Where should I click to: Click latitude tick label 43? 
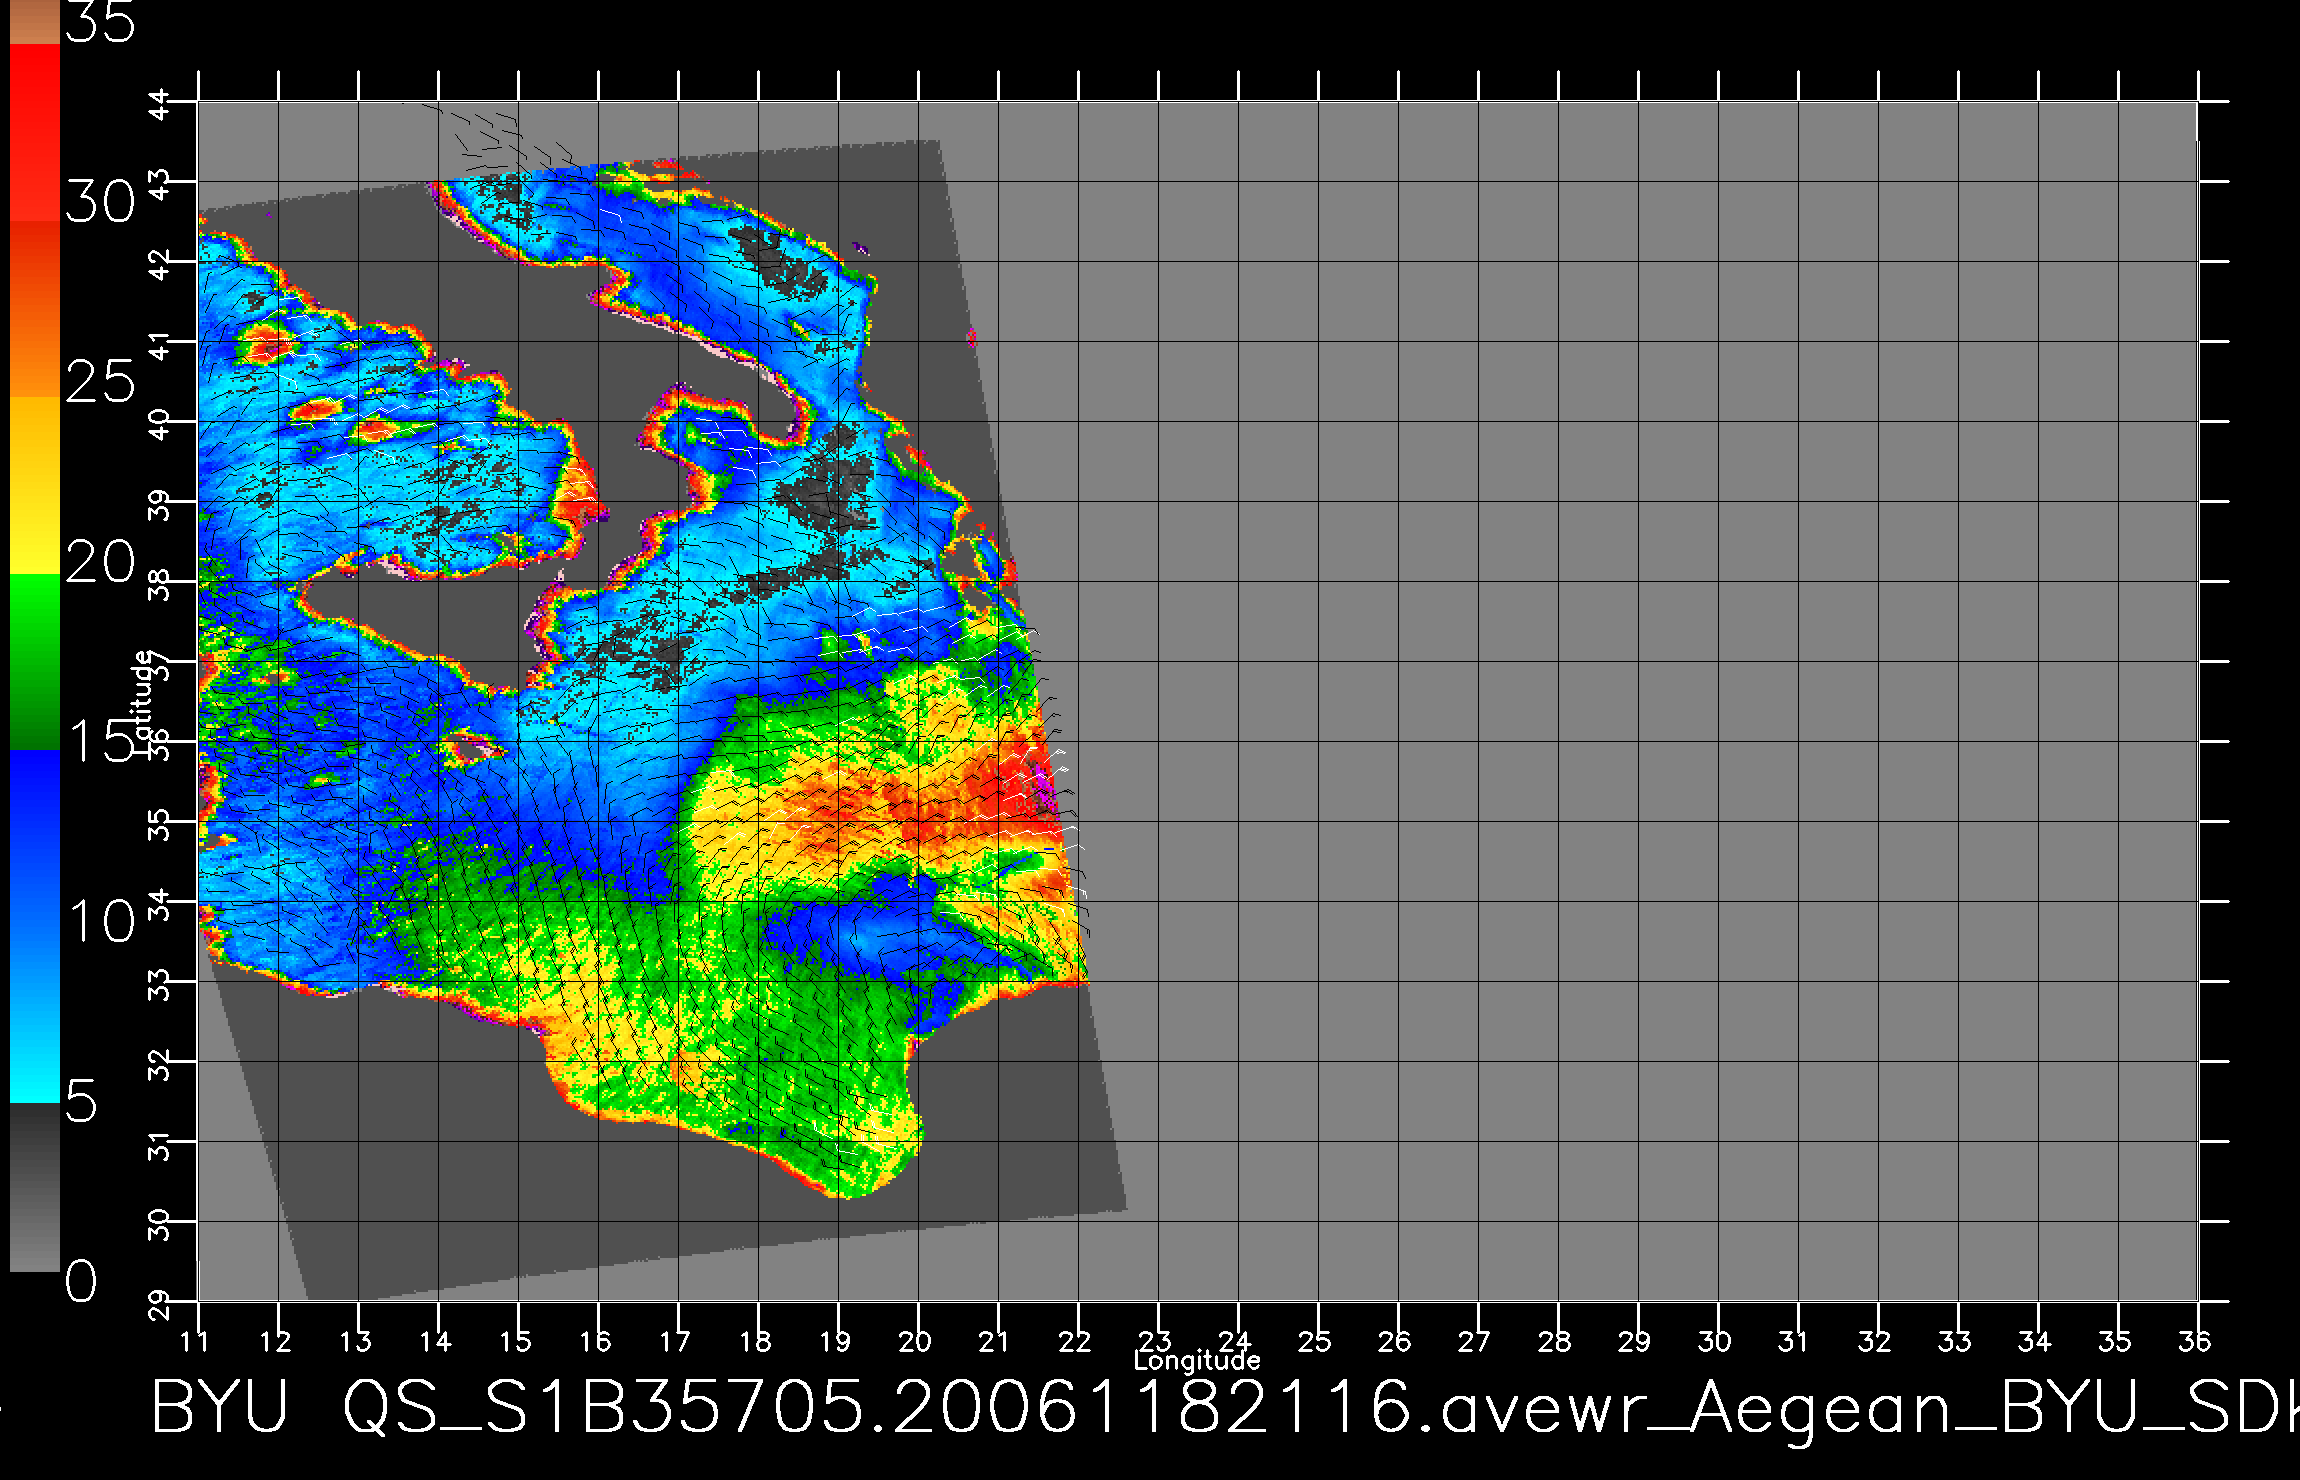tap(160, 184)
